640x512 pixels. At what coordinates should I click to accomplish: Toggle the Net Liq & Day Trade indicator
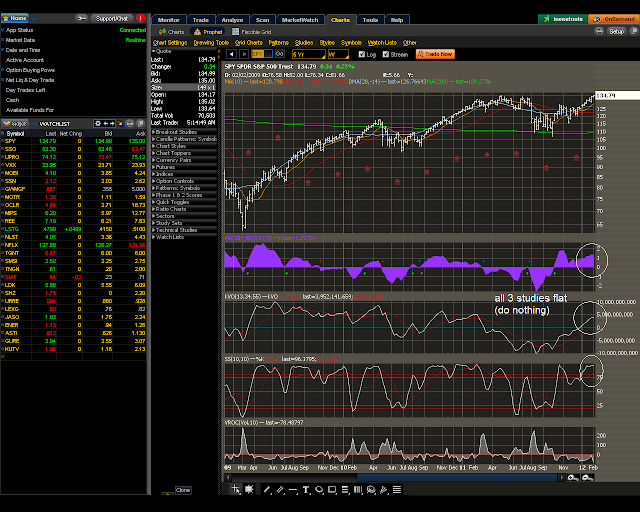3,80
